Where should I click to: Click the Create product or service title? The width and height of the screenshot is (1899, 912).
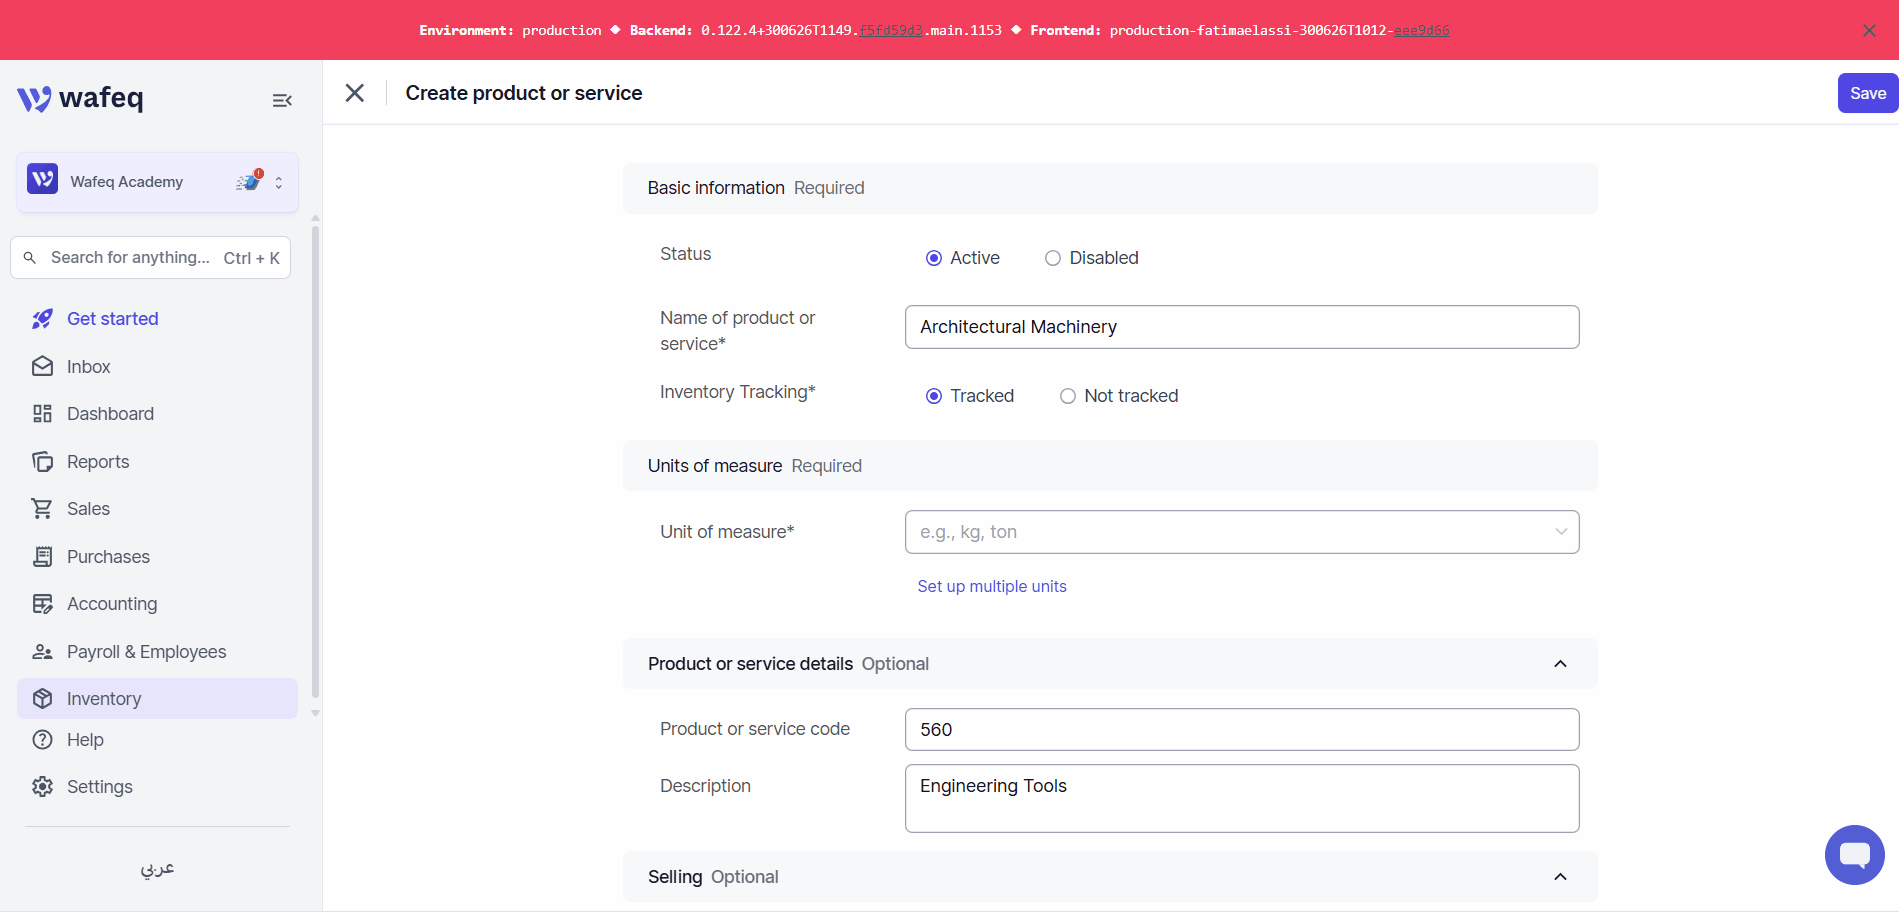(524, 93)
